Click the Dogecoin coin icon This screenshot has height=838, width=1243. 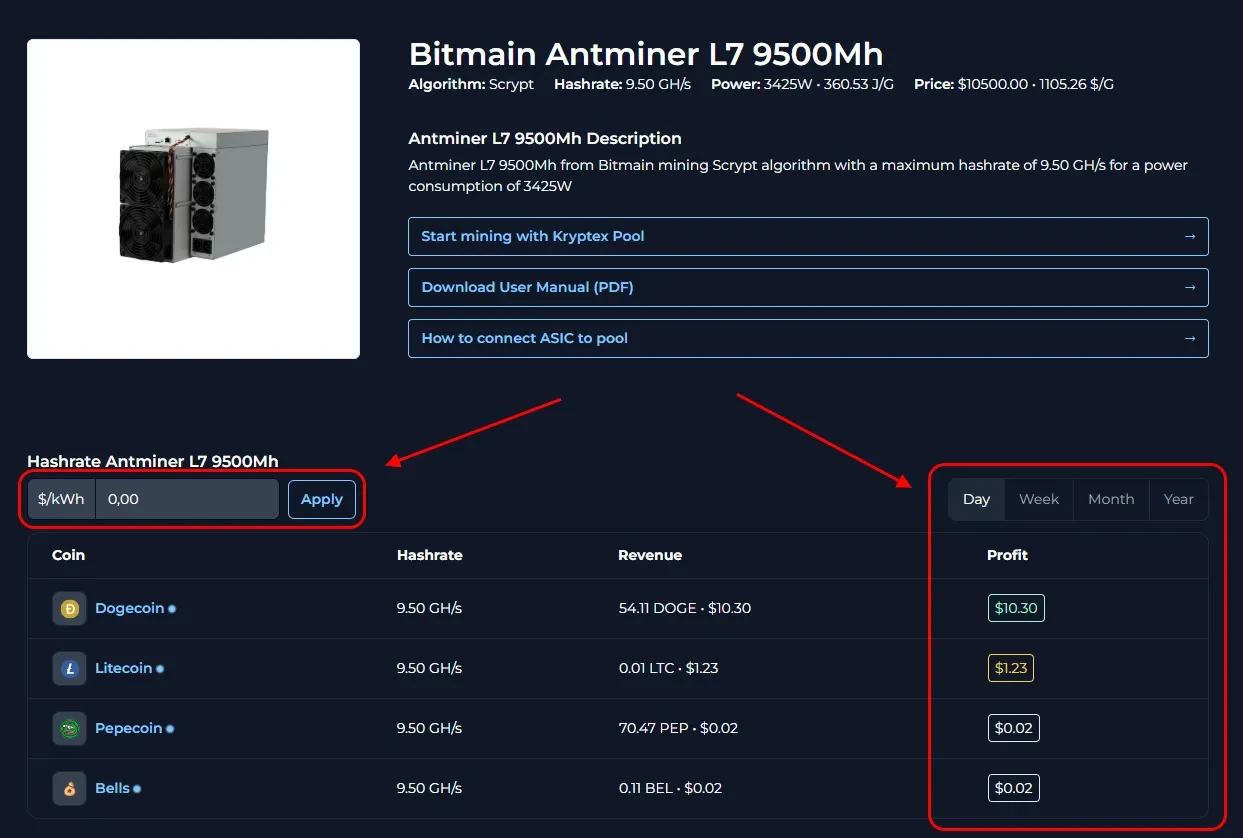70,608
